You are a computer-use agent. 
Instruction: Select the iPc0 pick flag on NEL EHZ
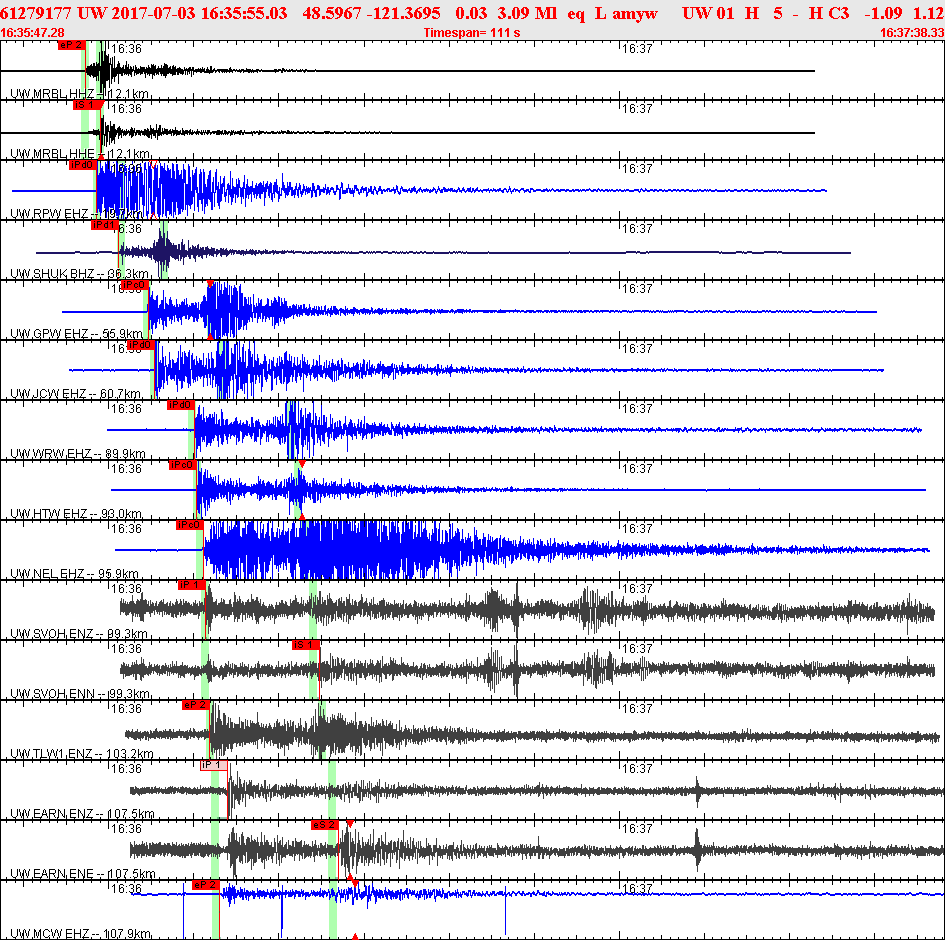pyautogui.click(x=189, y=525)
